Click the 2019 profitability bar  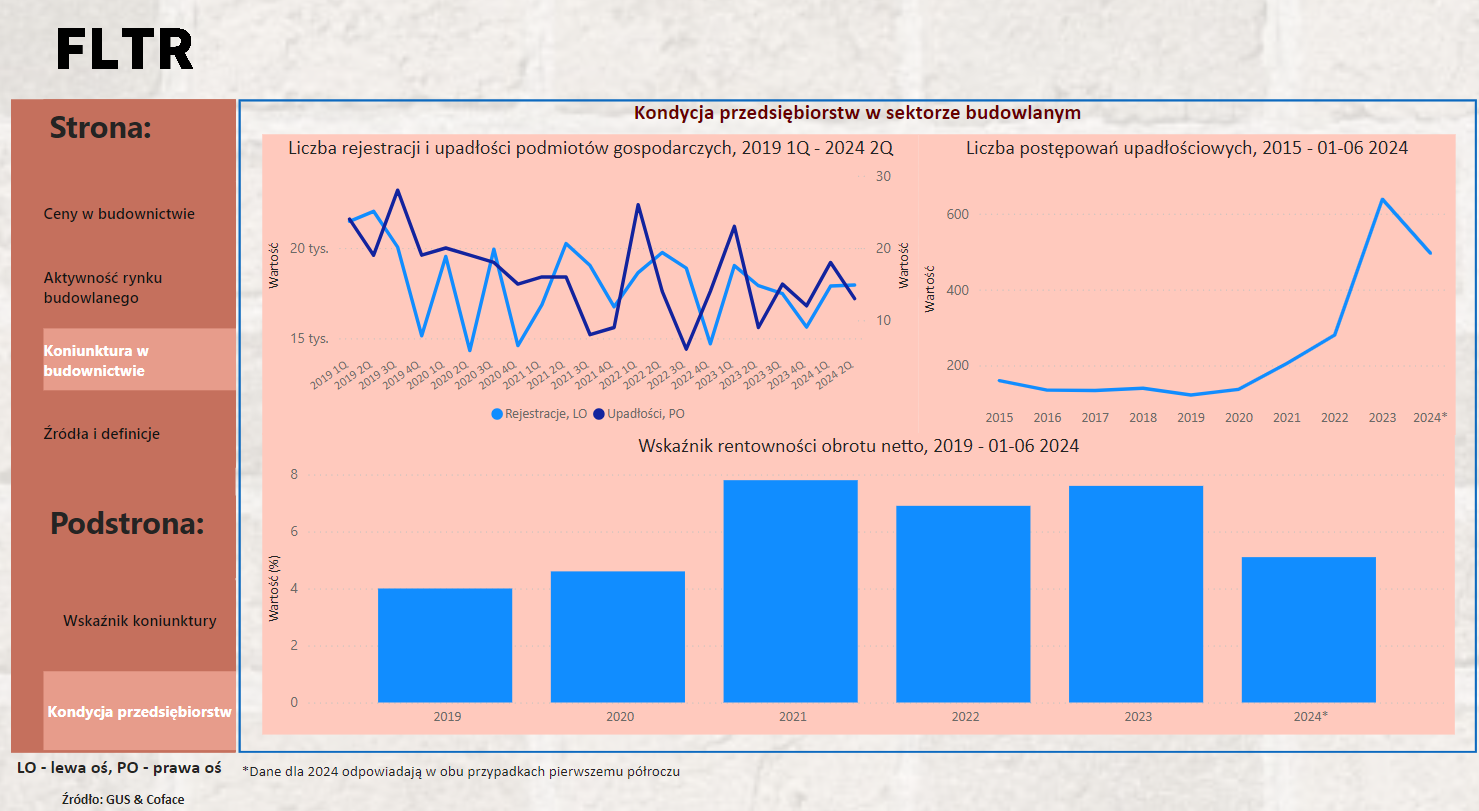(445, 645)
